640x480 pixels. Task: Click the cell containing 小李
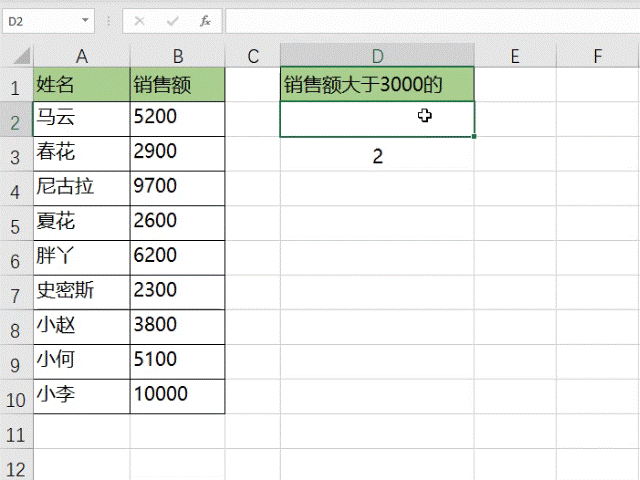[x=82, y=397]
